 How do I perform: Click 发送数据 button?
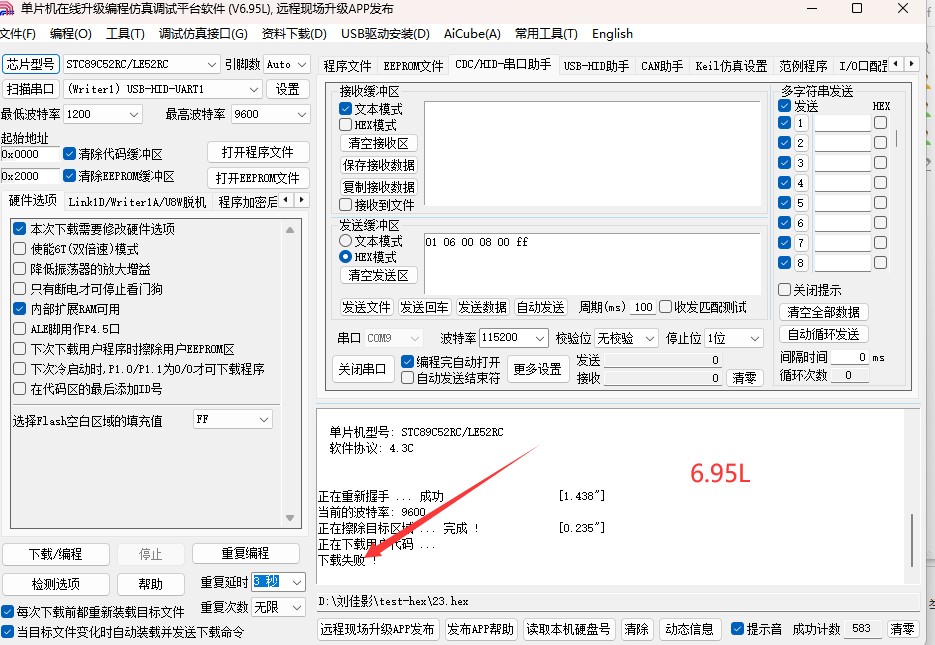pyautogui.click(x=482, y=307)
